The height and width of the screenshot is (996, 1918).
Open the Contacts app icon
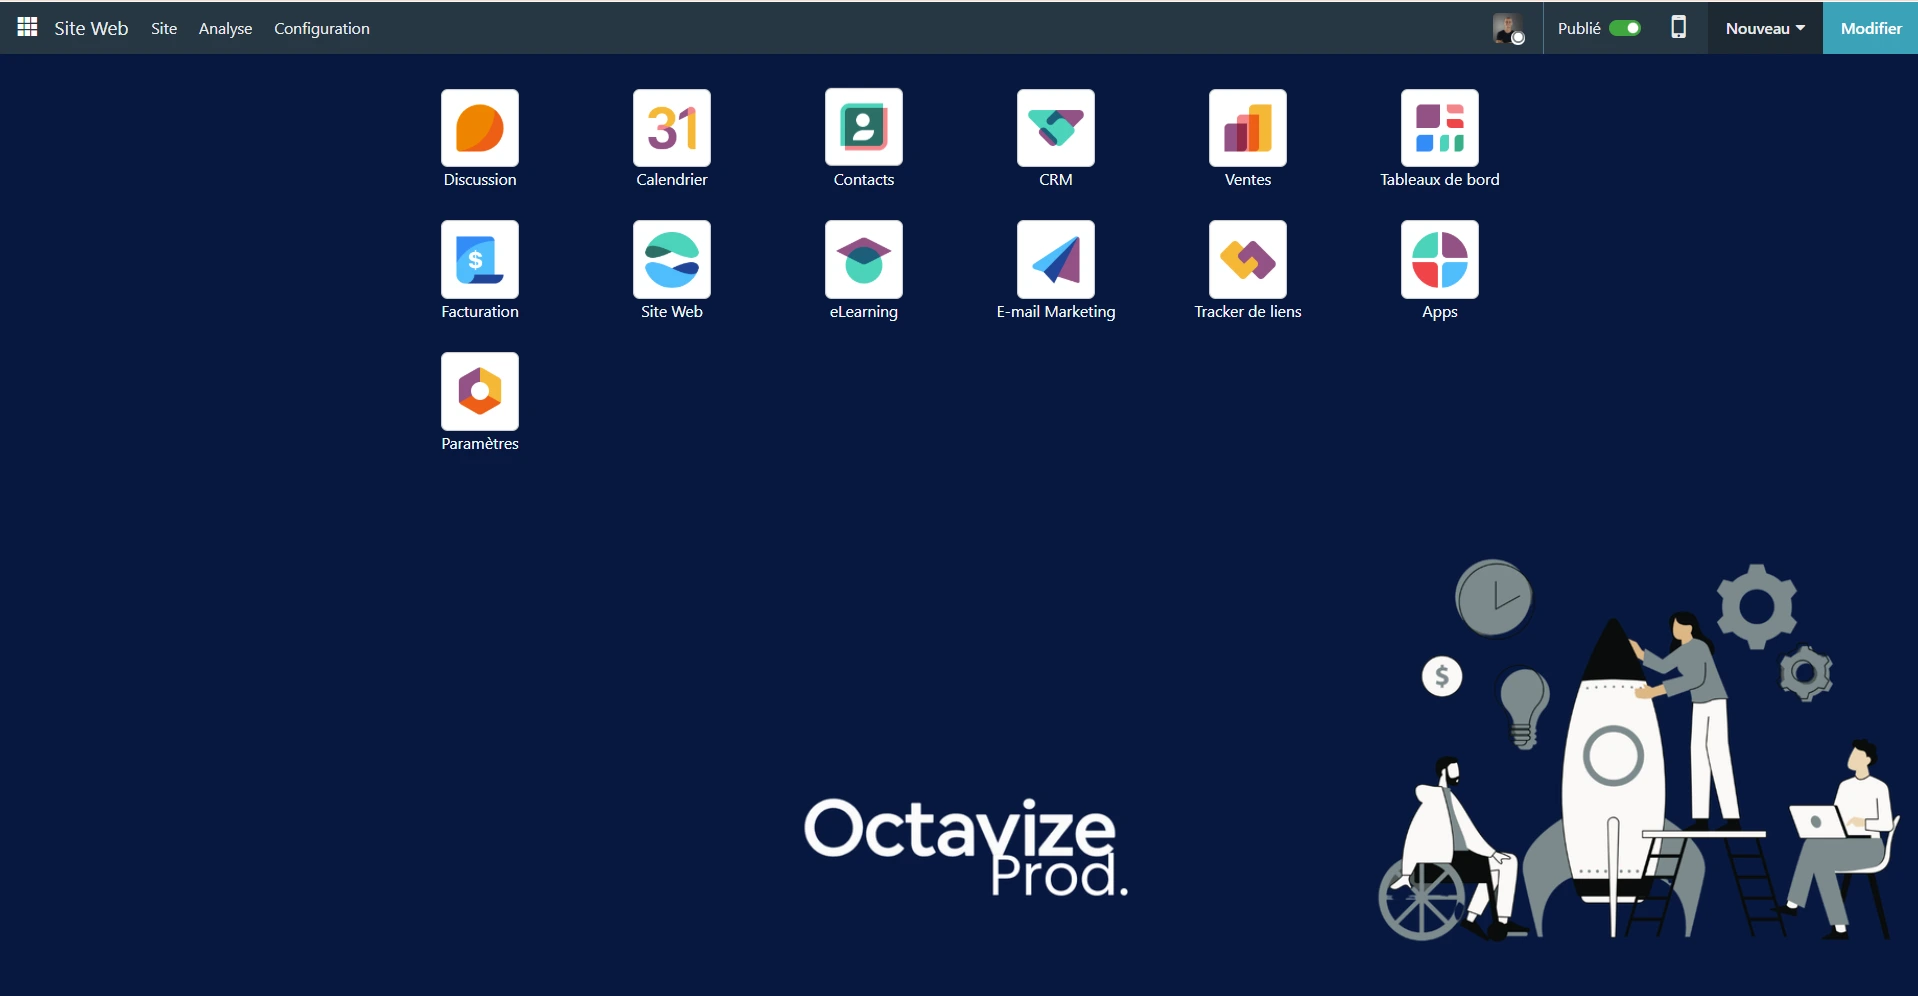[864, 128]
